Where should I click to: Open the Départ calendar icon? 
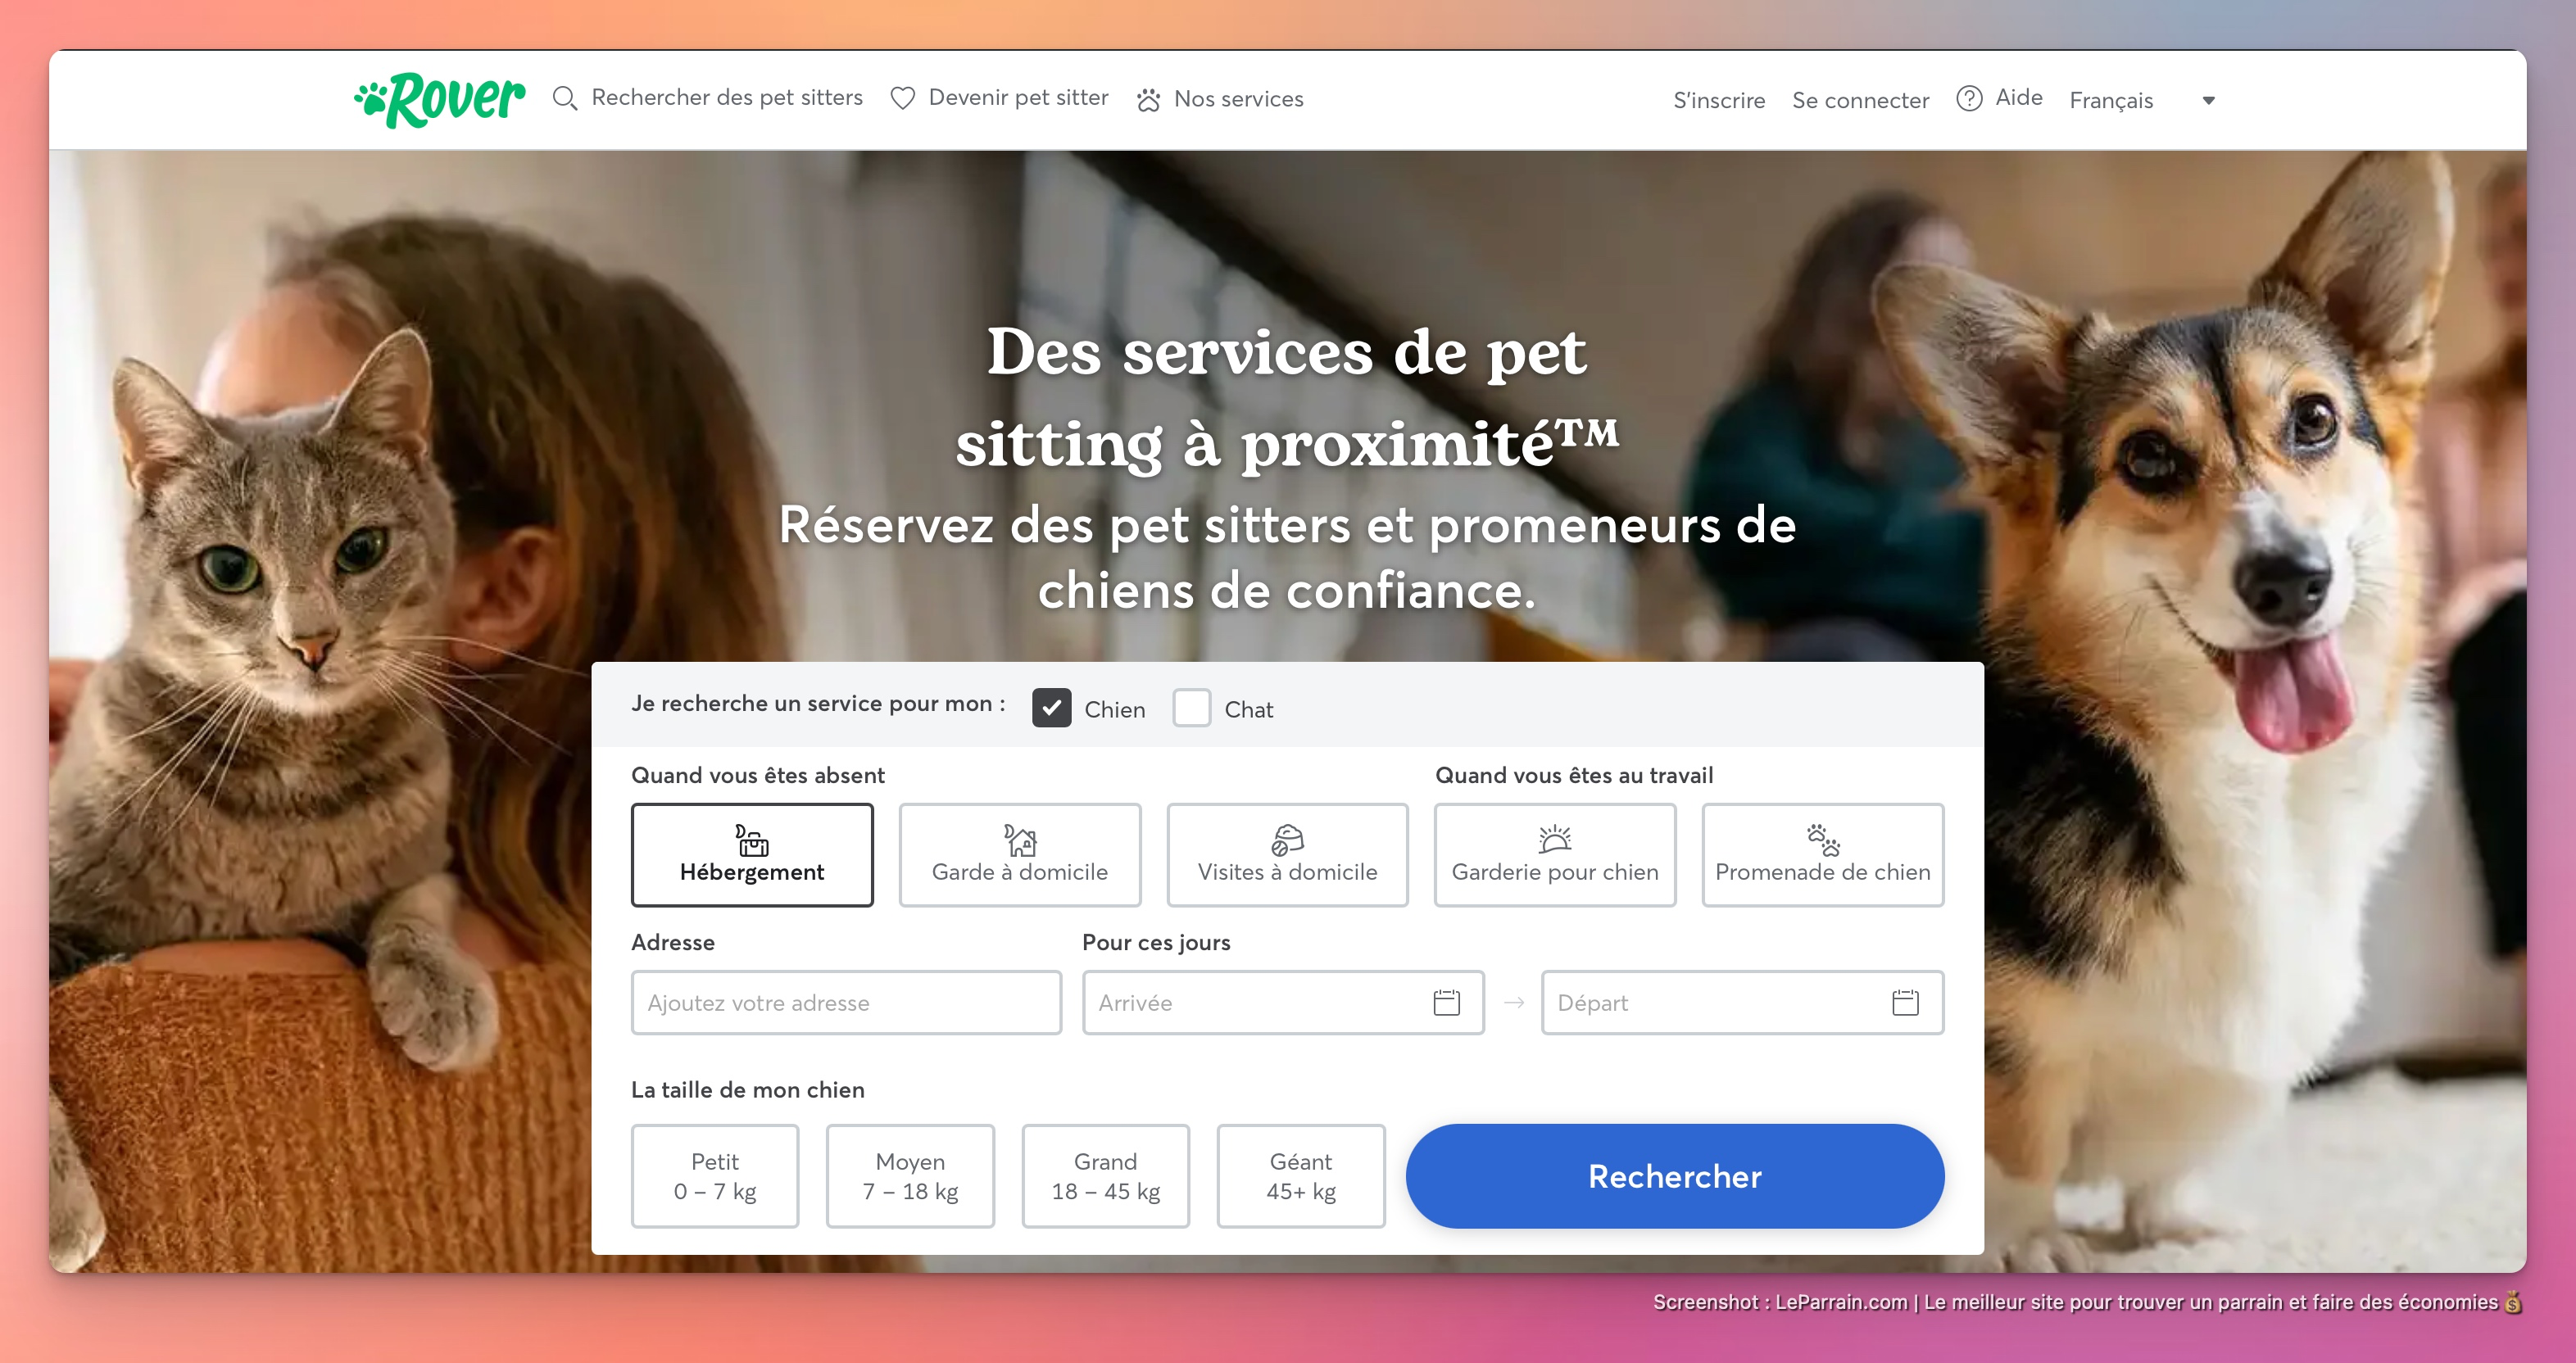pyautogui.click(x=1905, y=1002)
